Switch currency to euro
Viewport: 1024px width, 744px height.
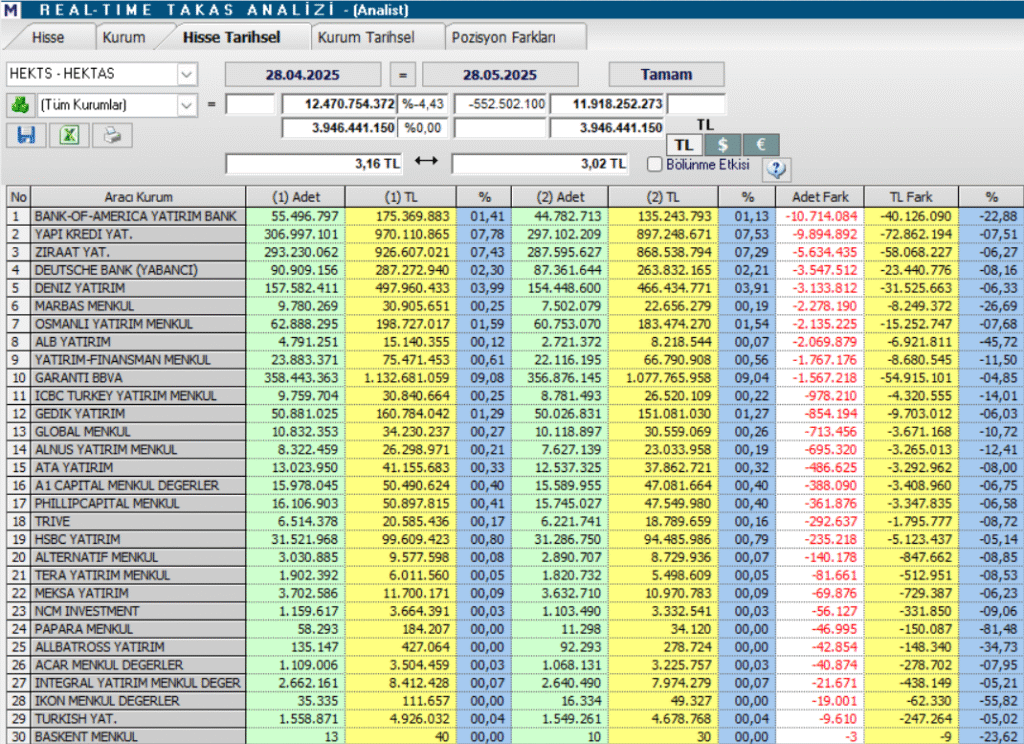click(x=761, y=145)
